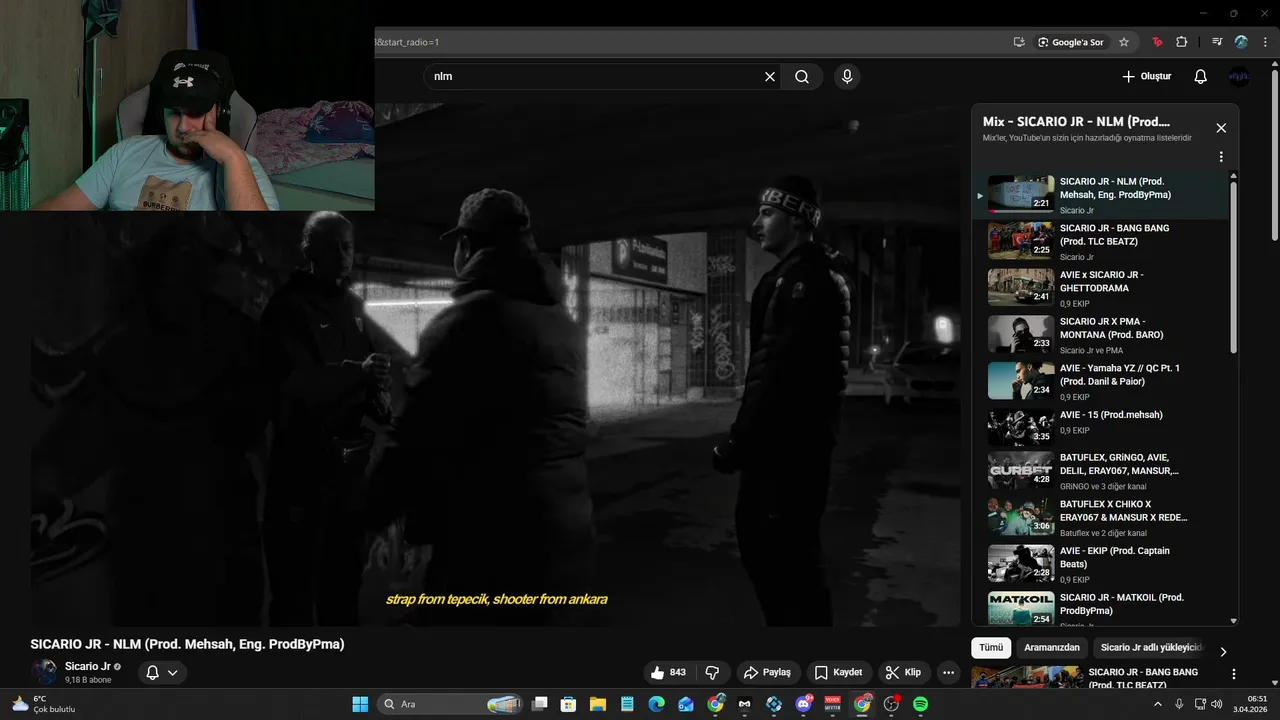
Task: Click the taskbar Ara search box
Action: tap(452, 704)
